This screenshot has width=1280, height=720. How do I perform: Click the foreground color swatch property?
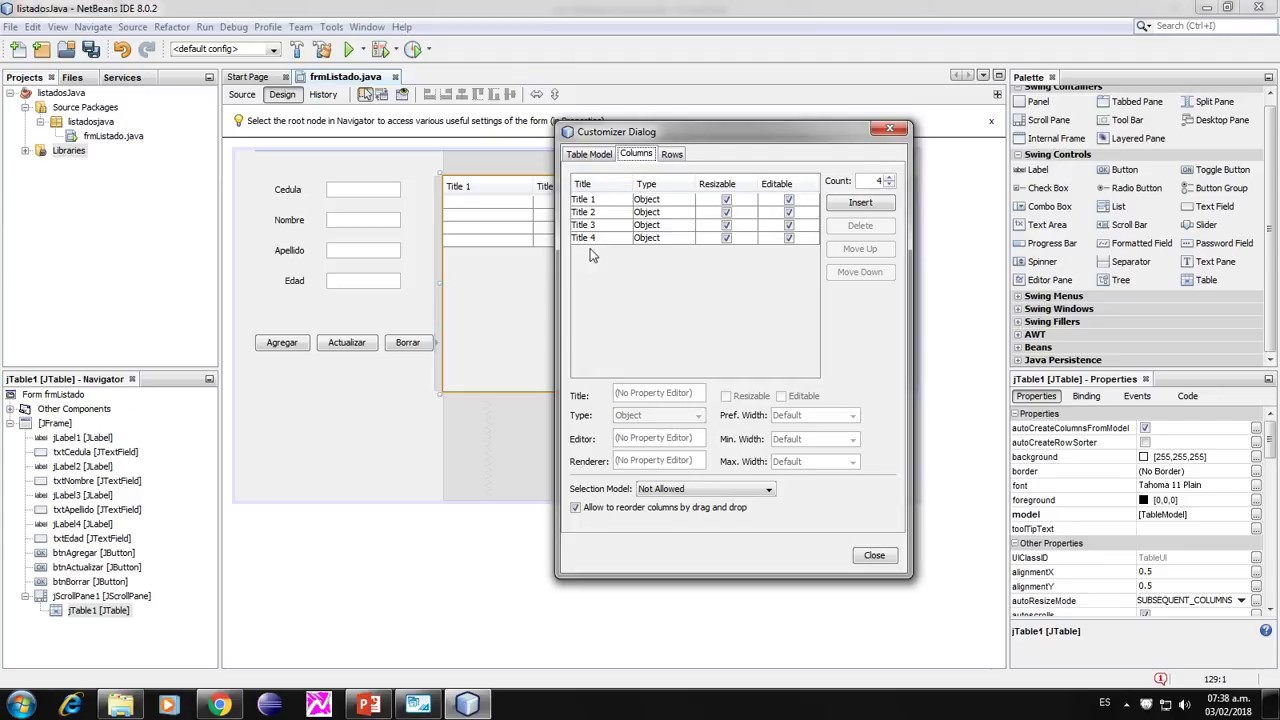tap(1143, 500)
